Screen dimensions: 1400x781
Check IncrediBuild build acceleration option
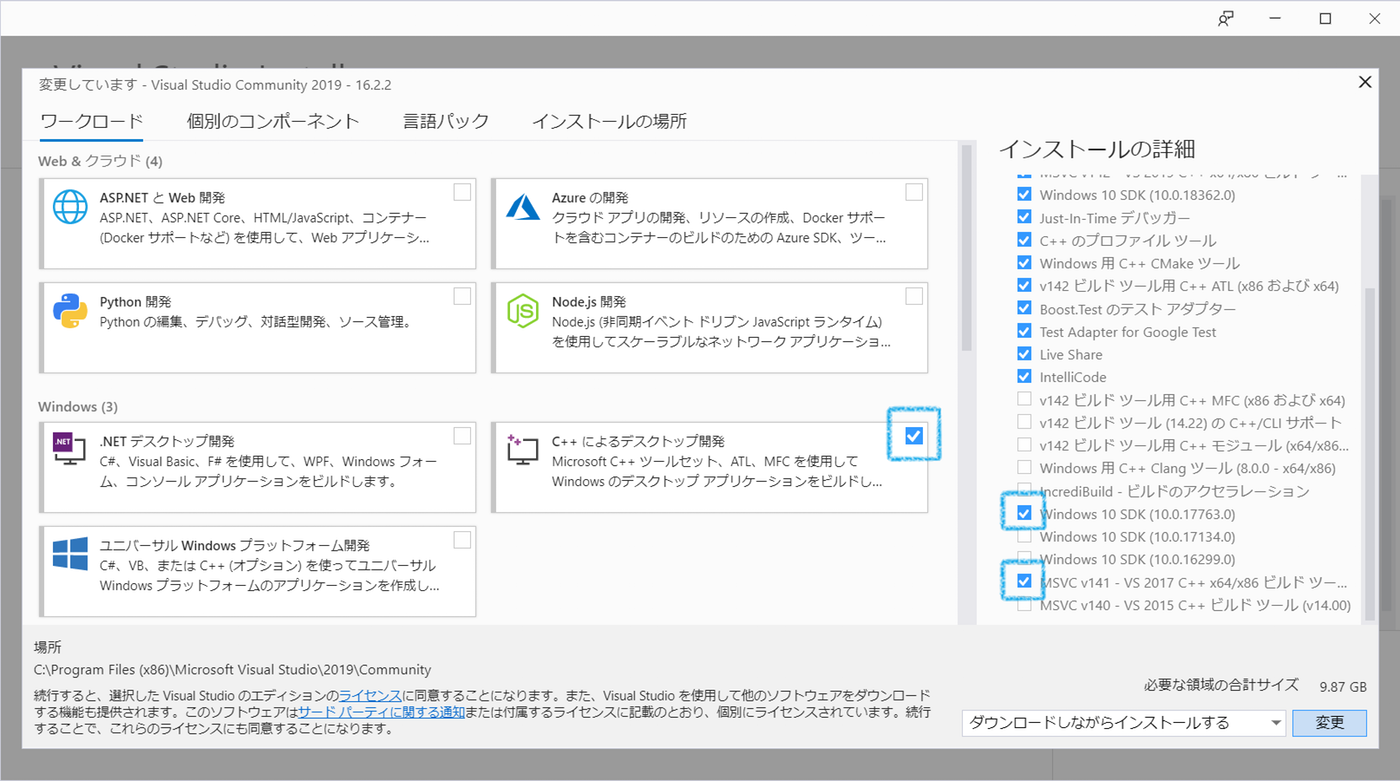coord(1024,490)
